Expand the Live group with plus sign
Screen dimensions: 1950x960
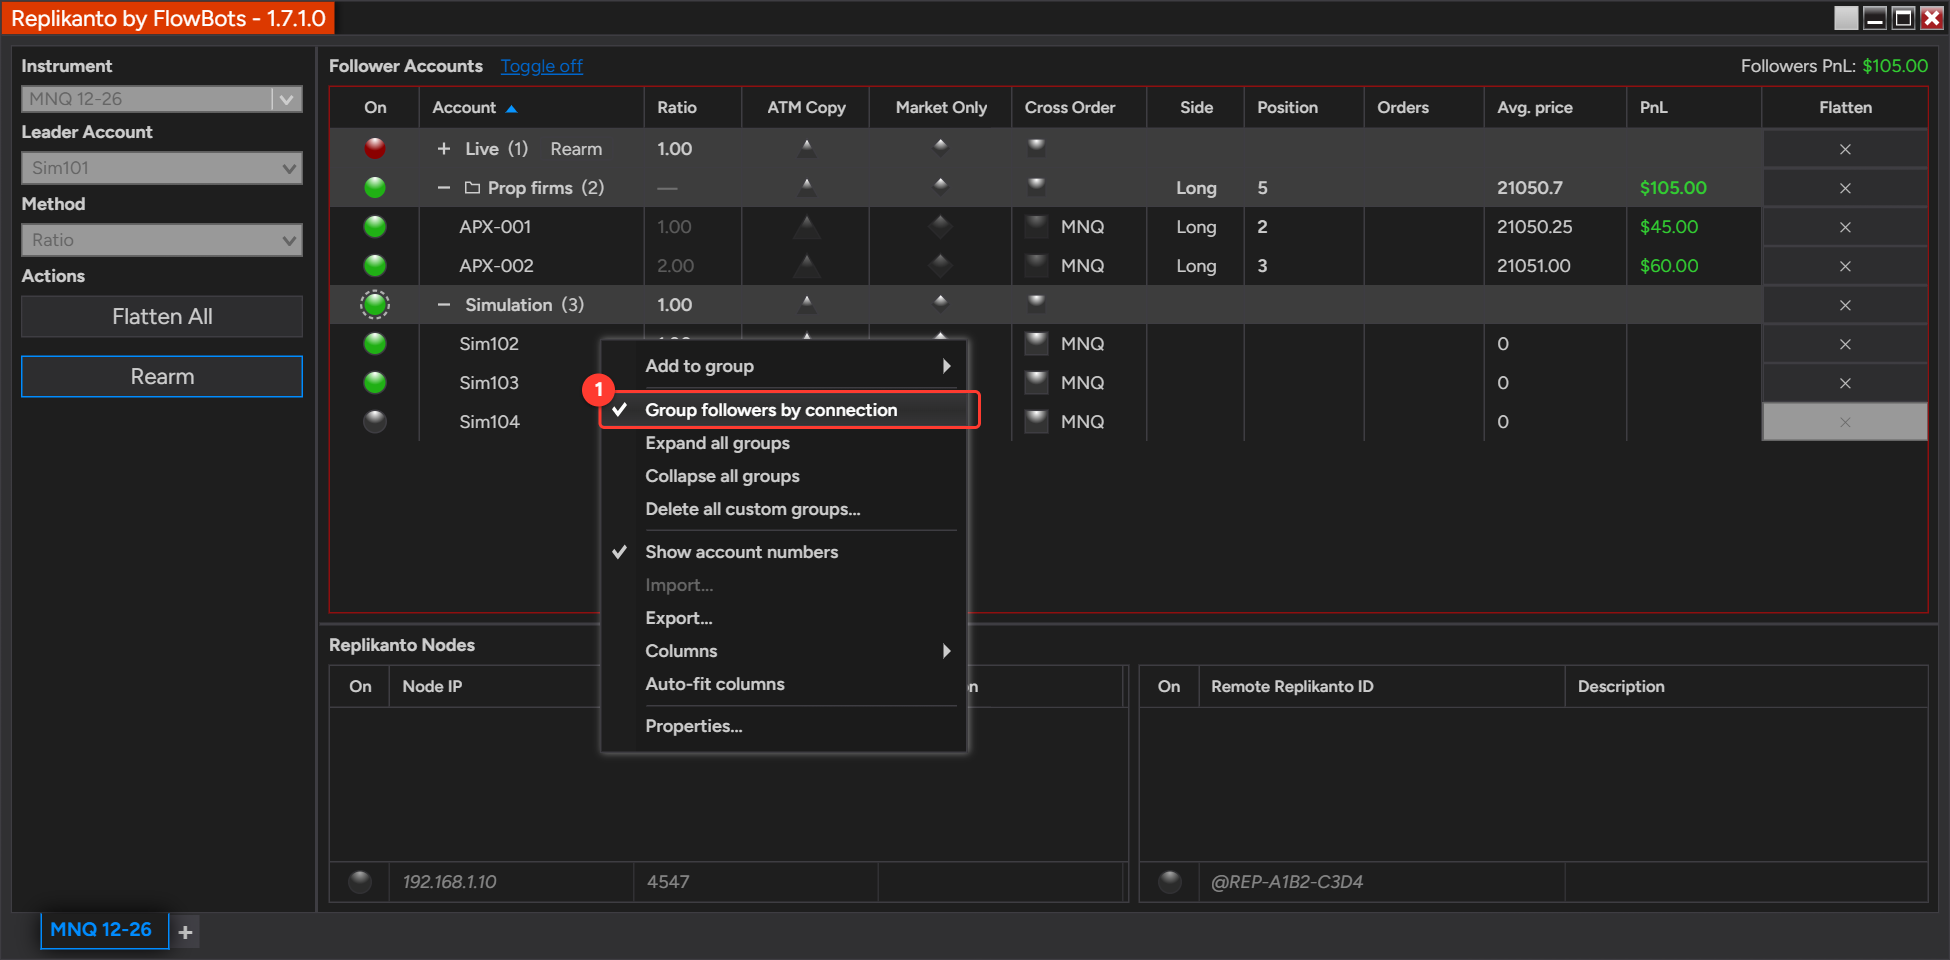444,149
